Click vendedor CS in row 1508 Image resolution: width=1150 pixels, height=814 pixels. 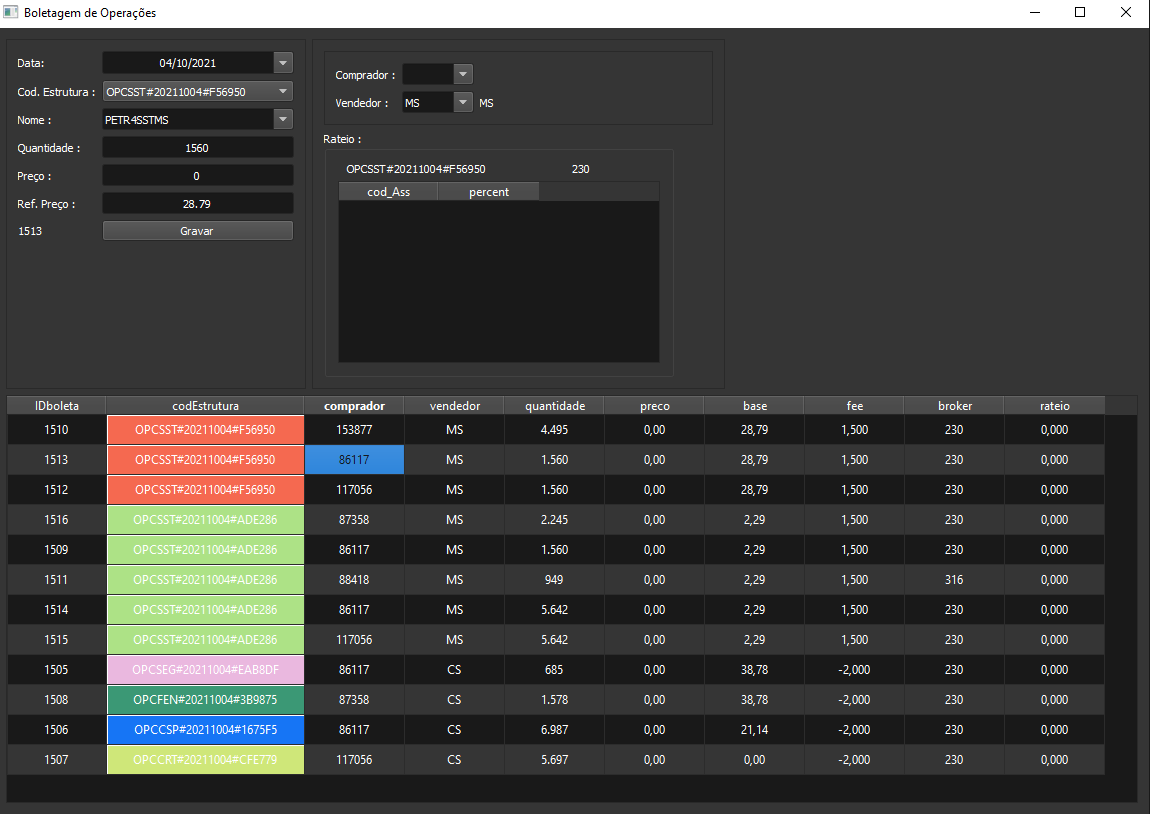coord(455,700)
